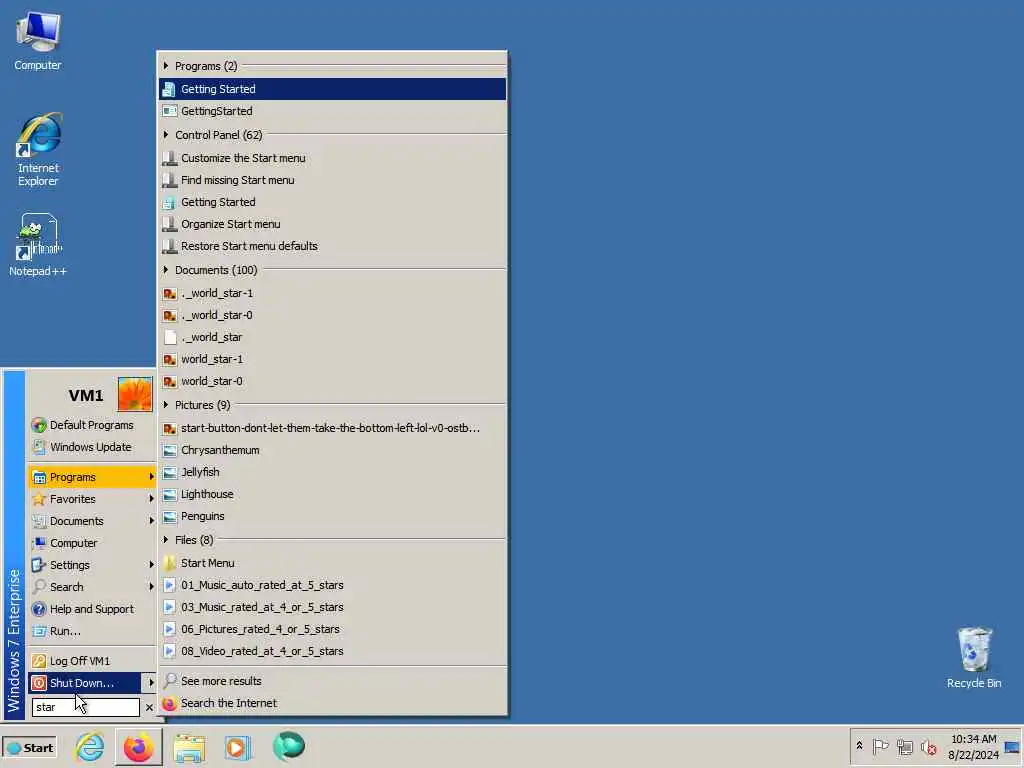Open the Lighthouse picture
The image size is (1024, 768).
[x=332, y=494]
